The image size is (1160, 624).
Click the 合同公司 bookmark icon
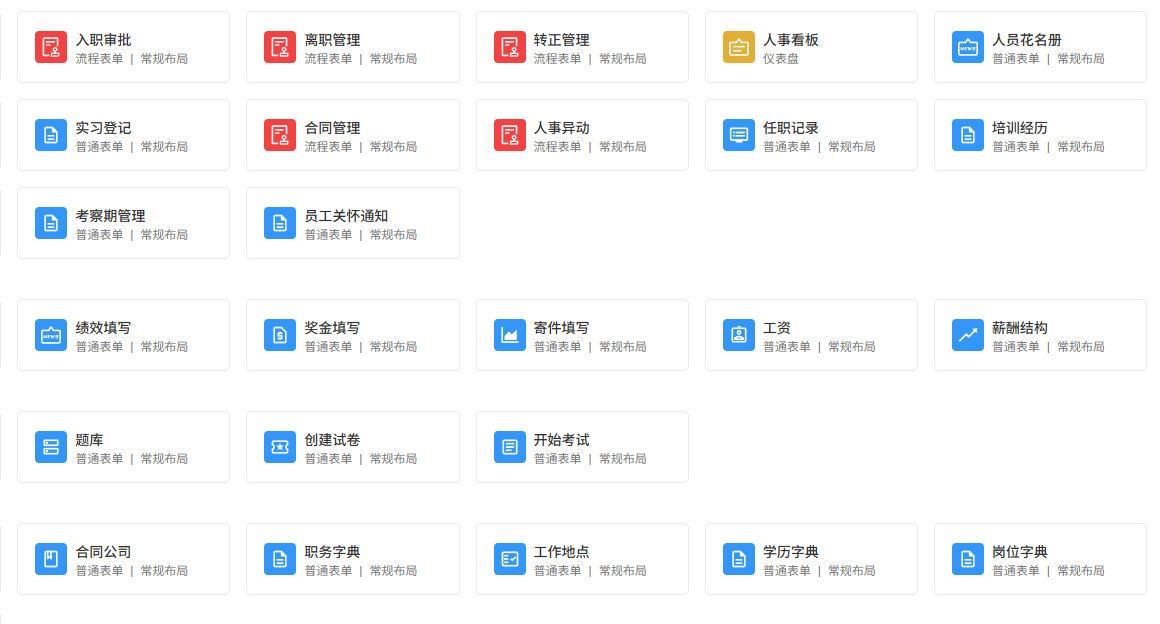pyautogui.click(x=51, y=559)
